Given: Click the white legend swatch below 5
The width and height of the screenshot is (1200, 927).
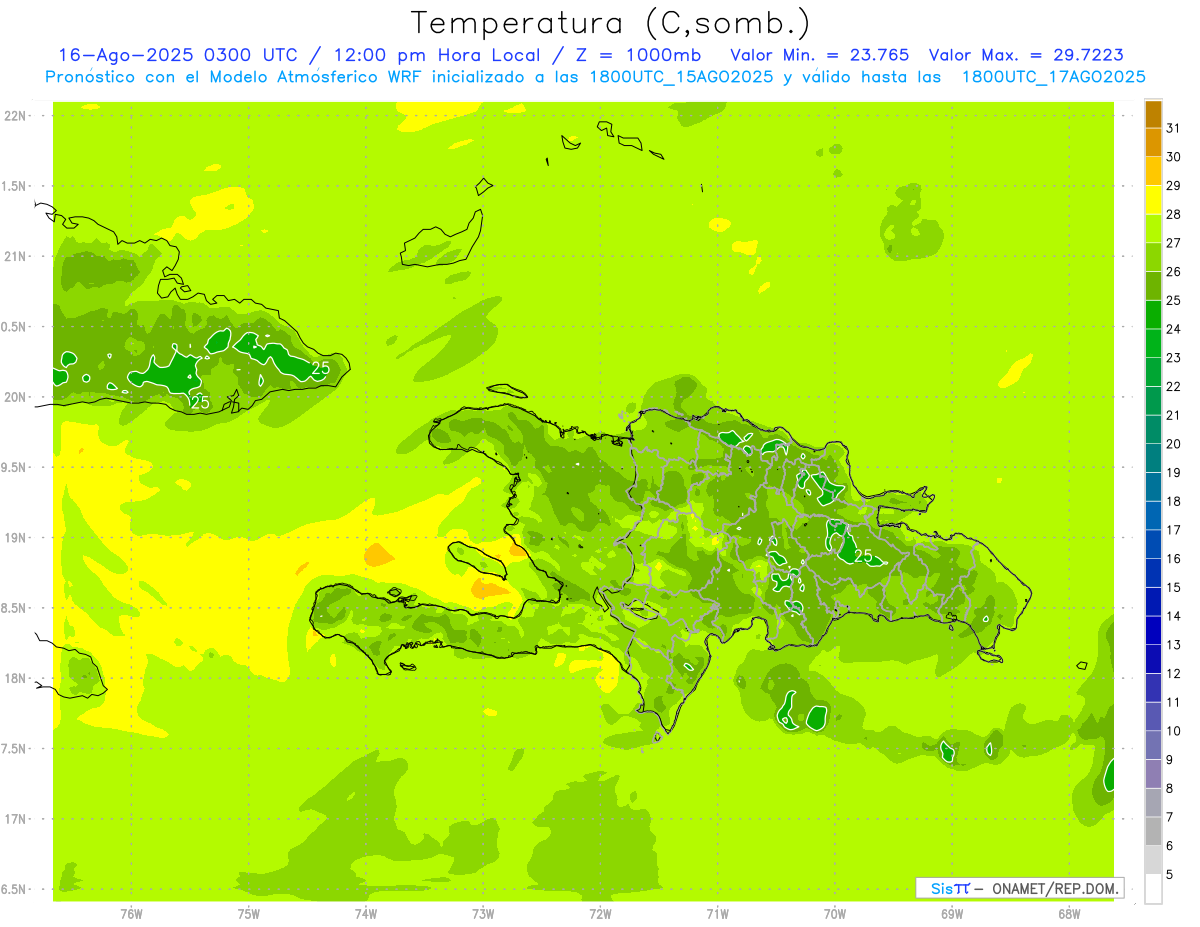Looking at the screenshot, I should (1154, 889).
